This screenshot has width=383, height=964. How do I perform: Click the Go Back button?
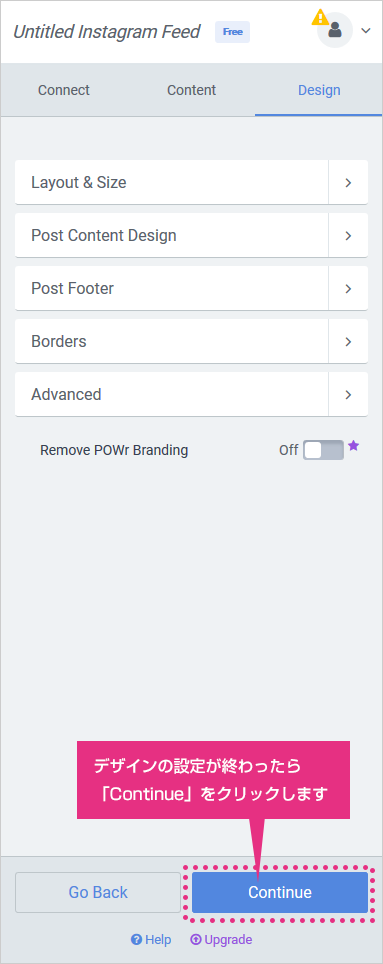[98, 892]
